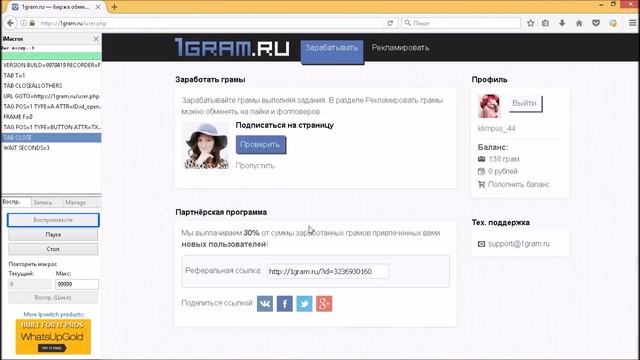Share referral link on Twitter

[x=304, y=303]
